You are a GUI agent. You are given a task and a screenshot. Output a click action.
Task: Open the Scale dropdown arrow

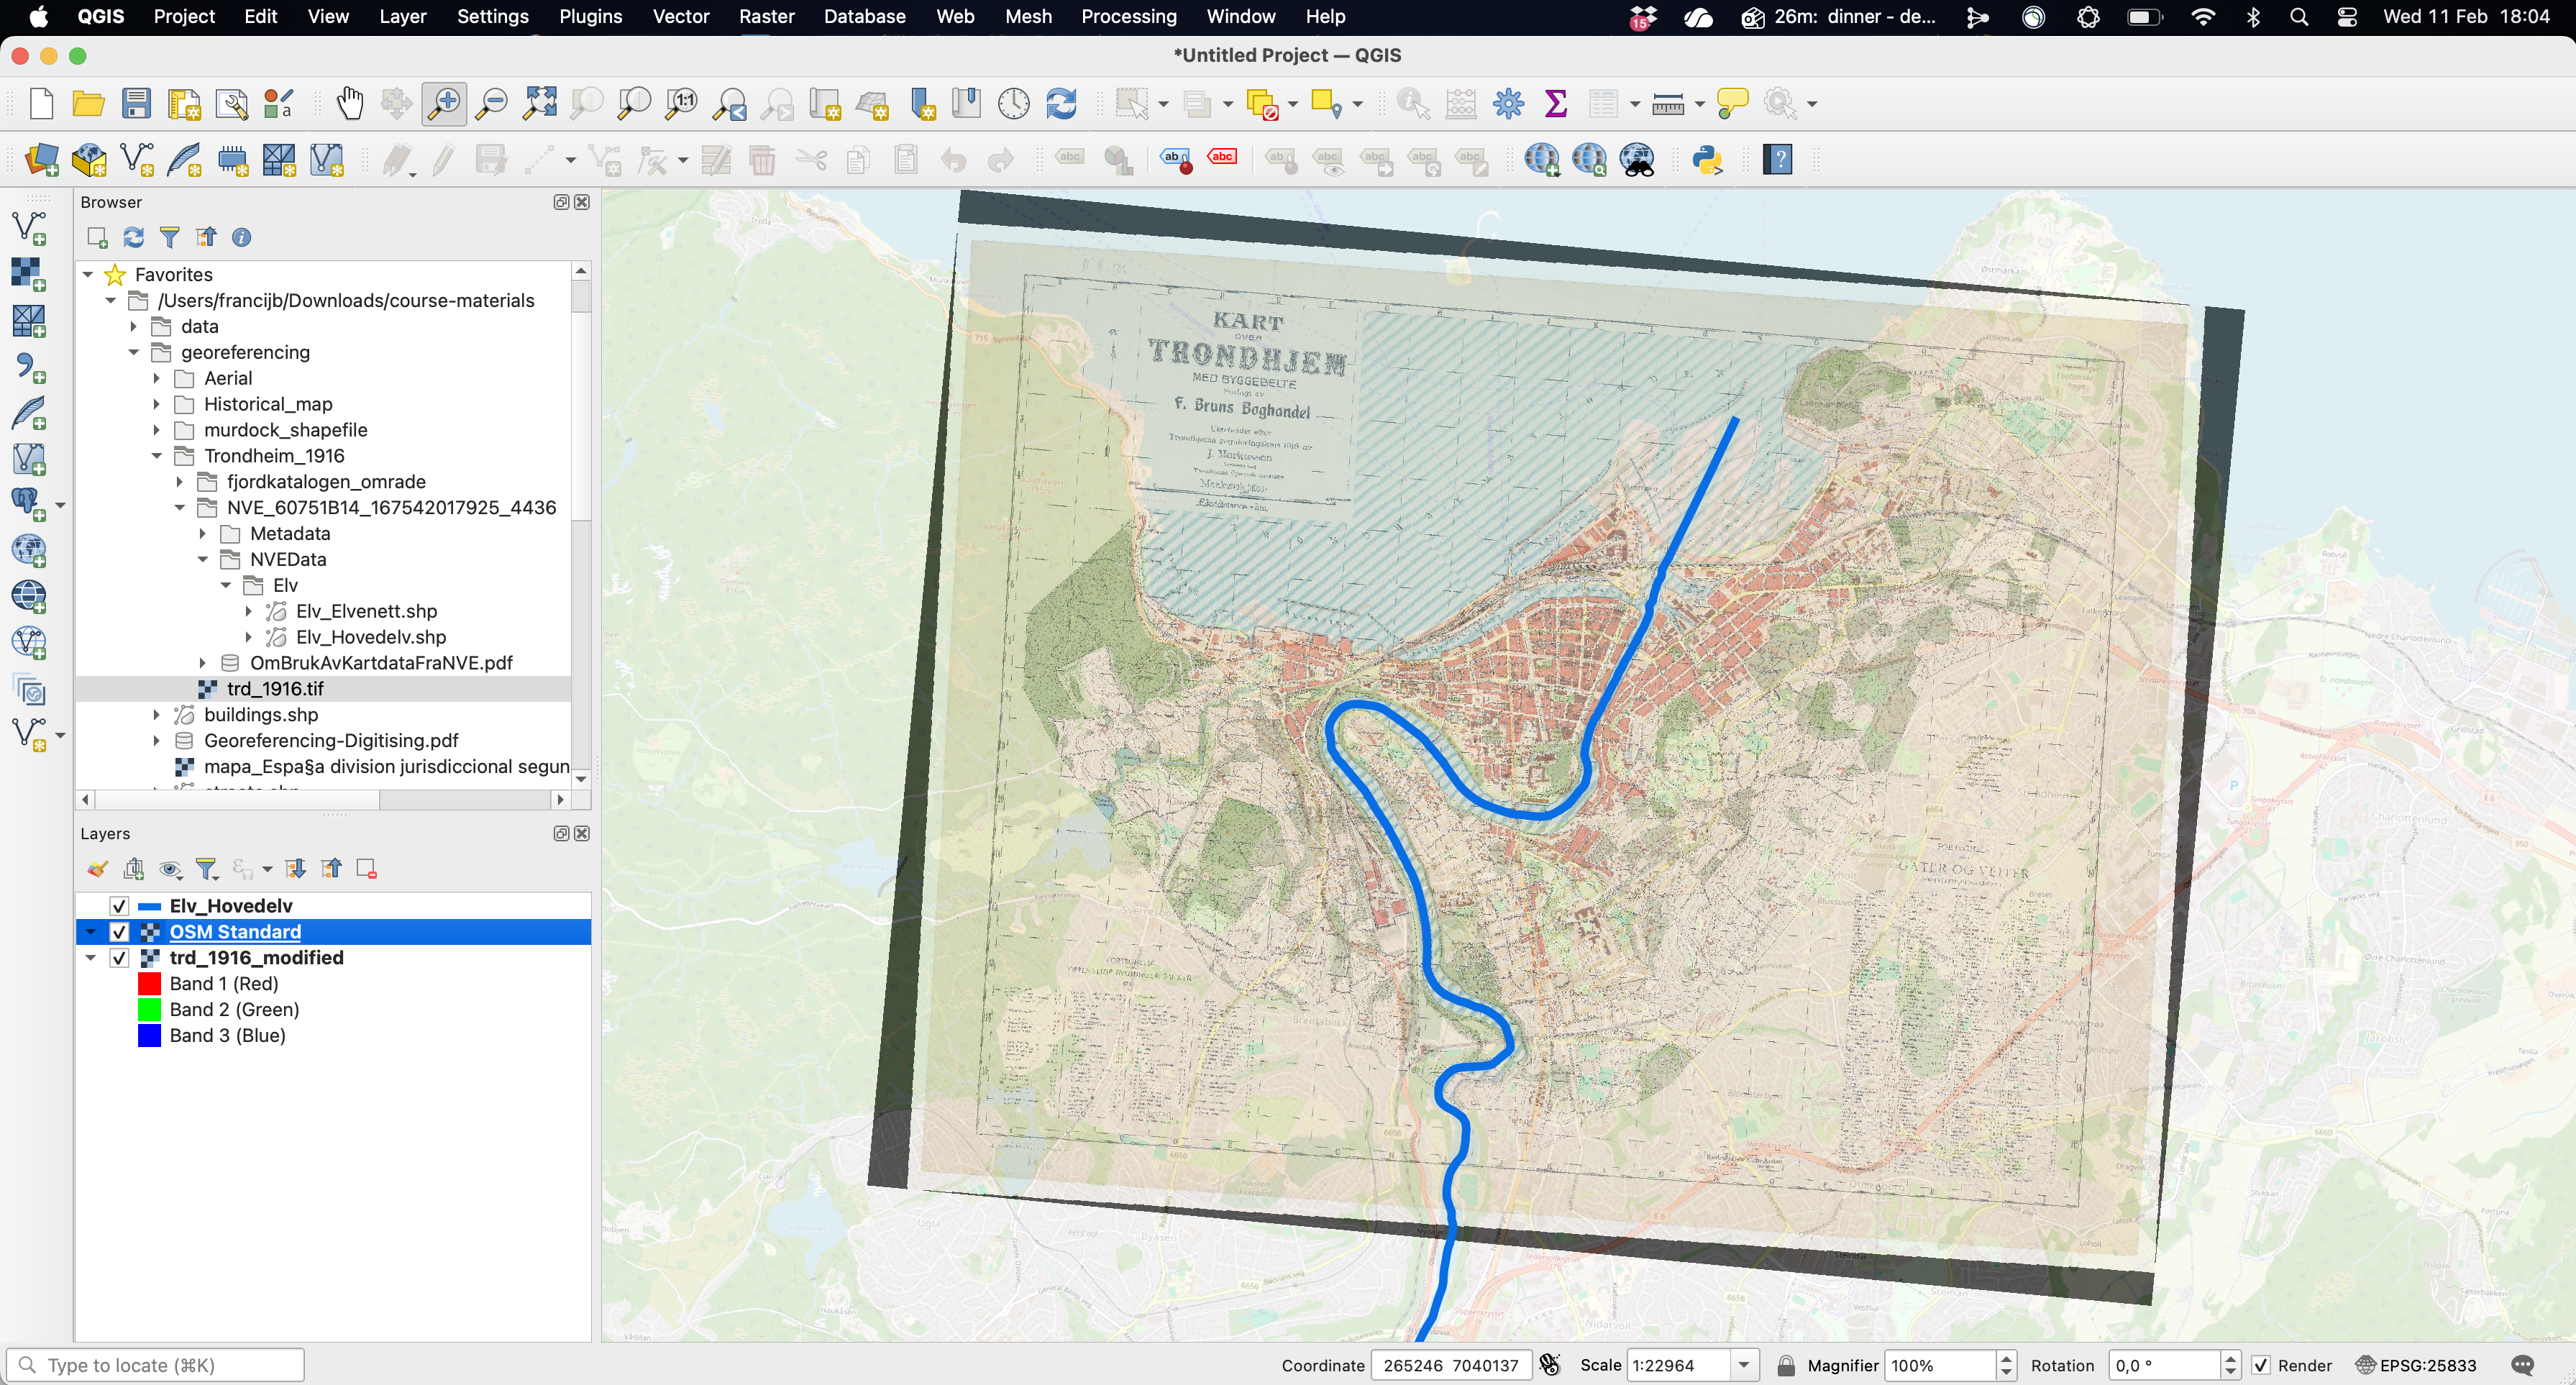pyautogui.click(x=1744, y=1365)
